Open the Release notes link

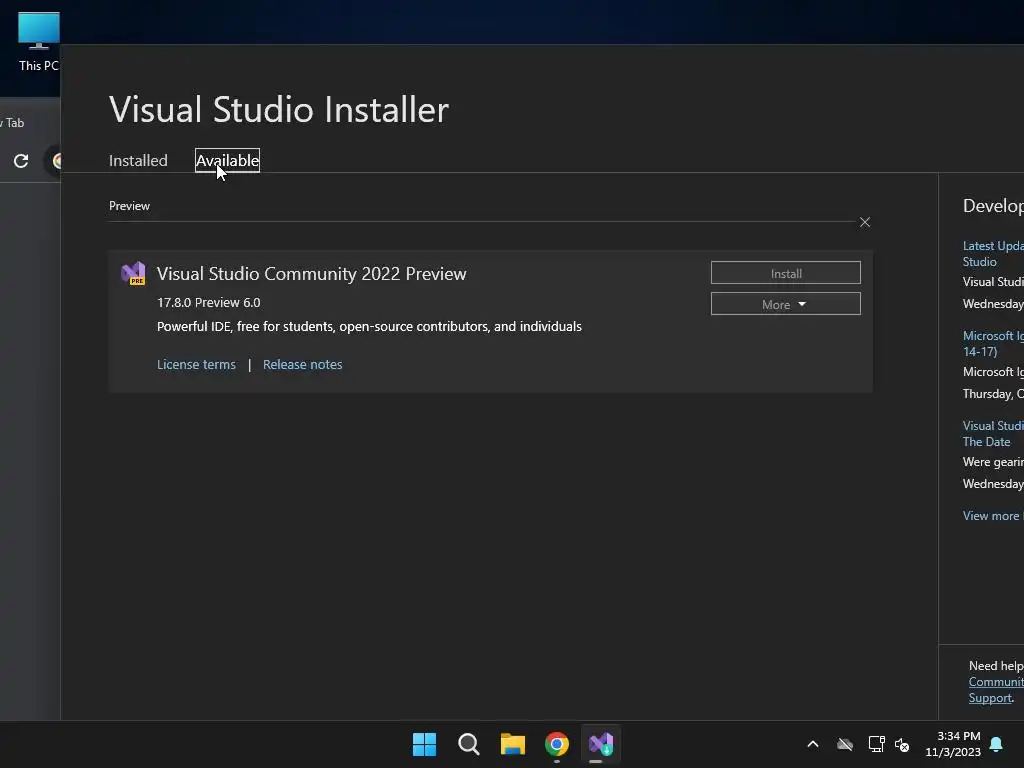coord(302,364)
